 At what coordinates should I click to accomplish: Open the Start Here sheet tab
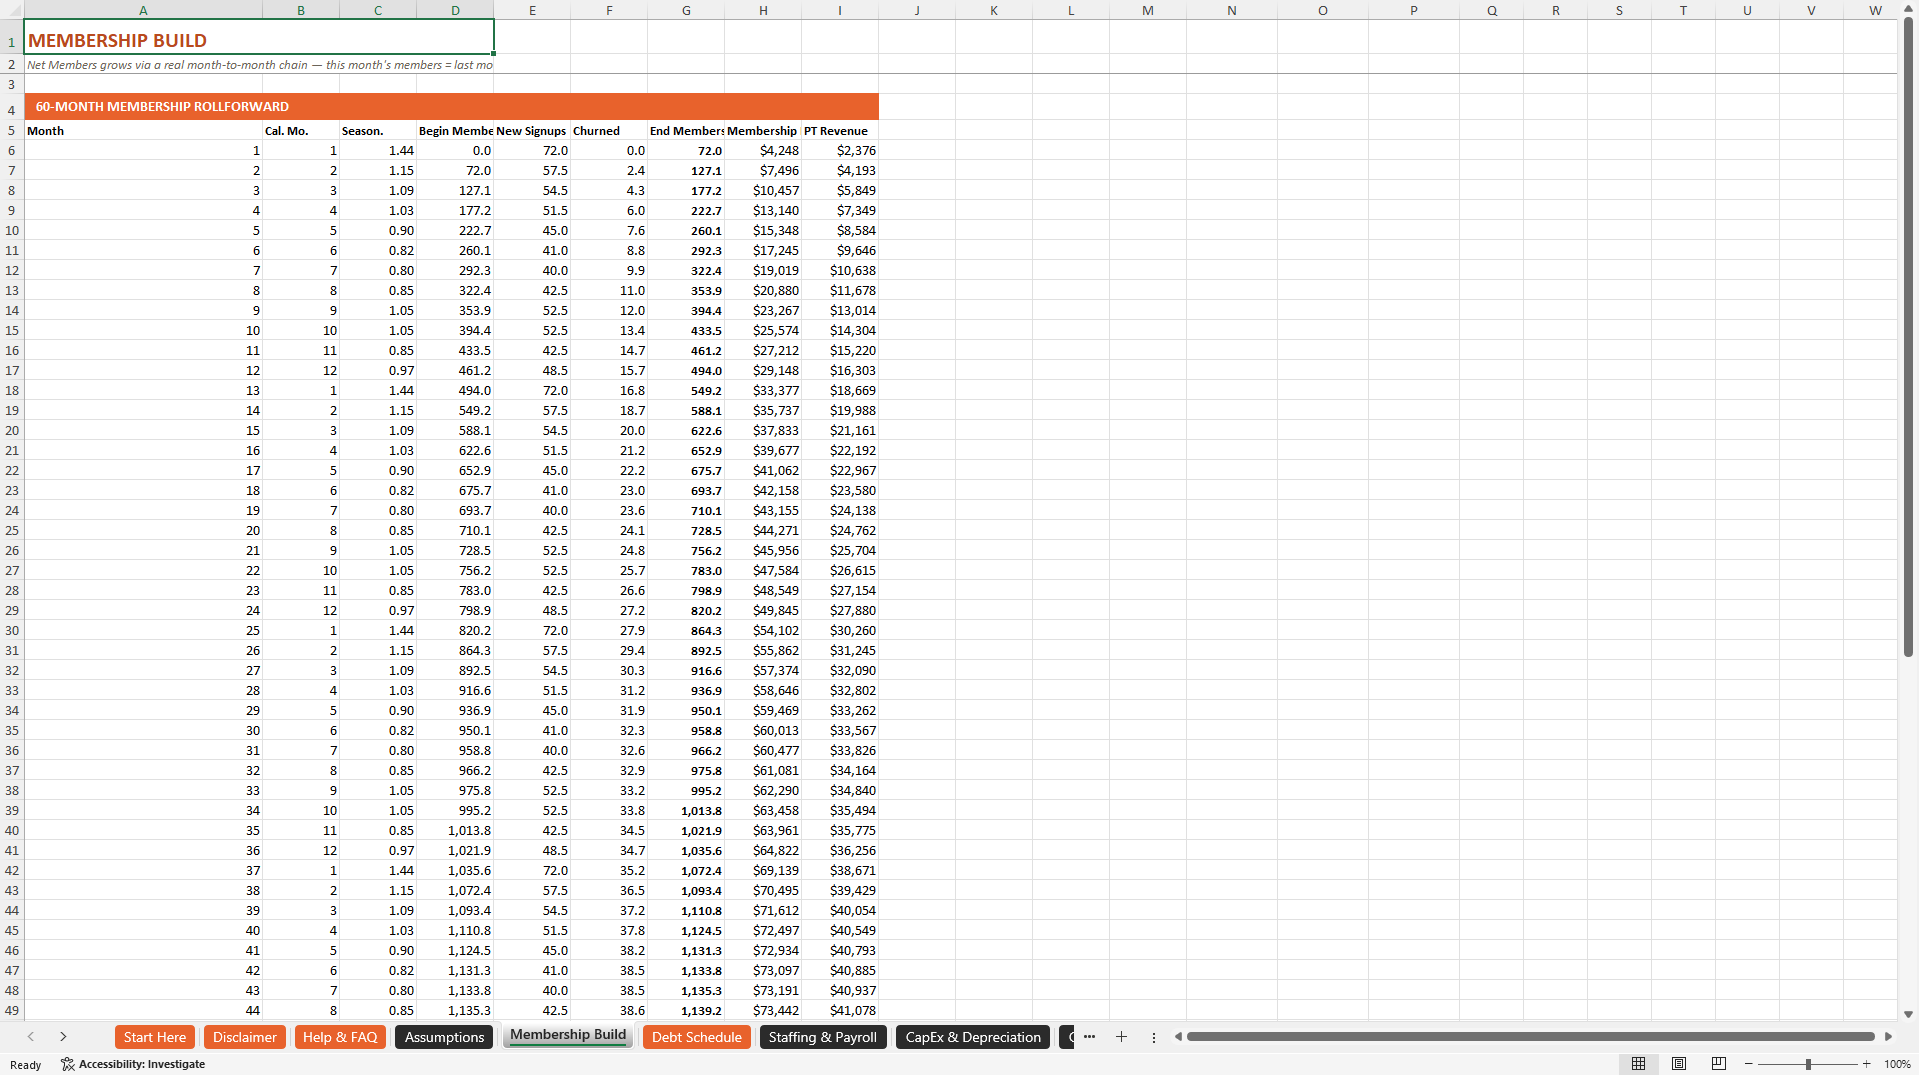(x=155, y=1037)
